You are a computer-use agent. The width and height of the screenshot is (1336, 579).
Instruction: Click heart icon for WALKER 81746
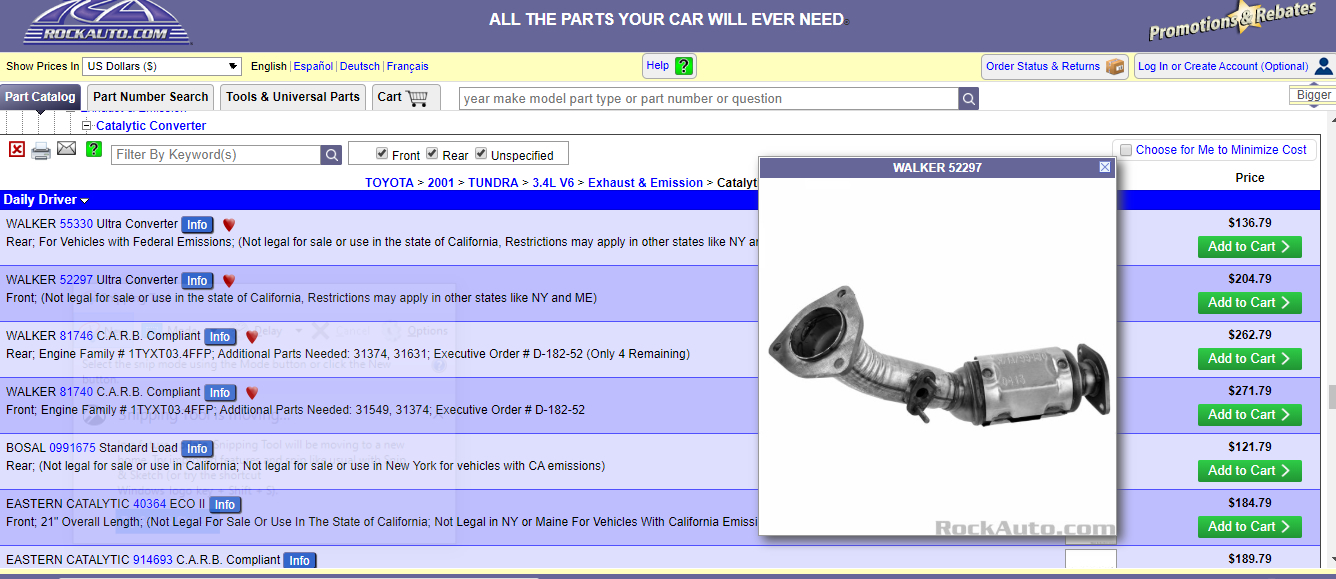pyautogui.click(x=252, y=337)
